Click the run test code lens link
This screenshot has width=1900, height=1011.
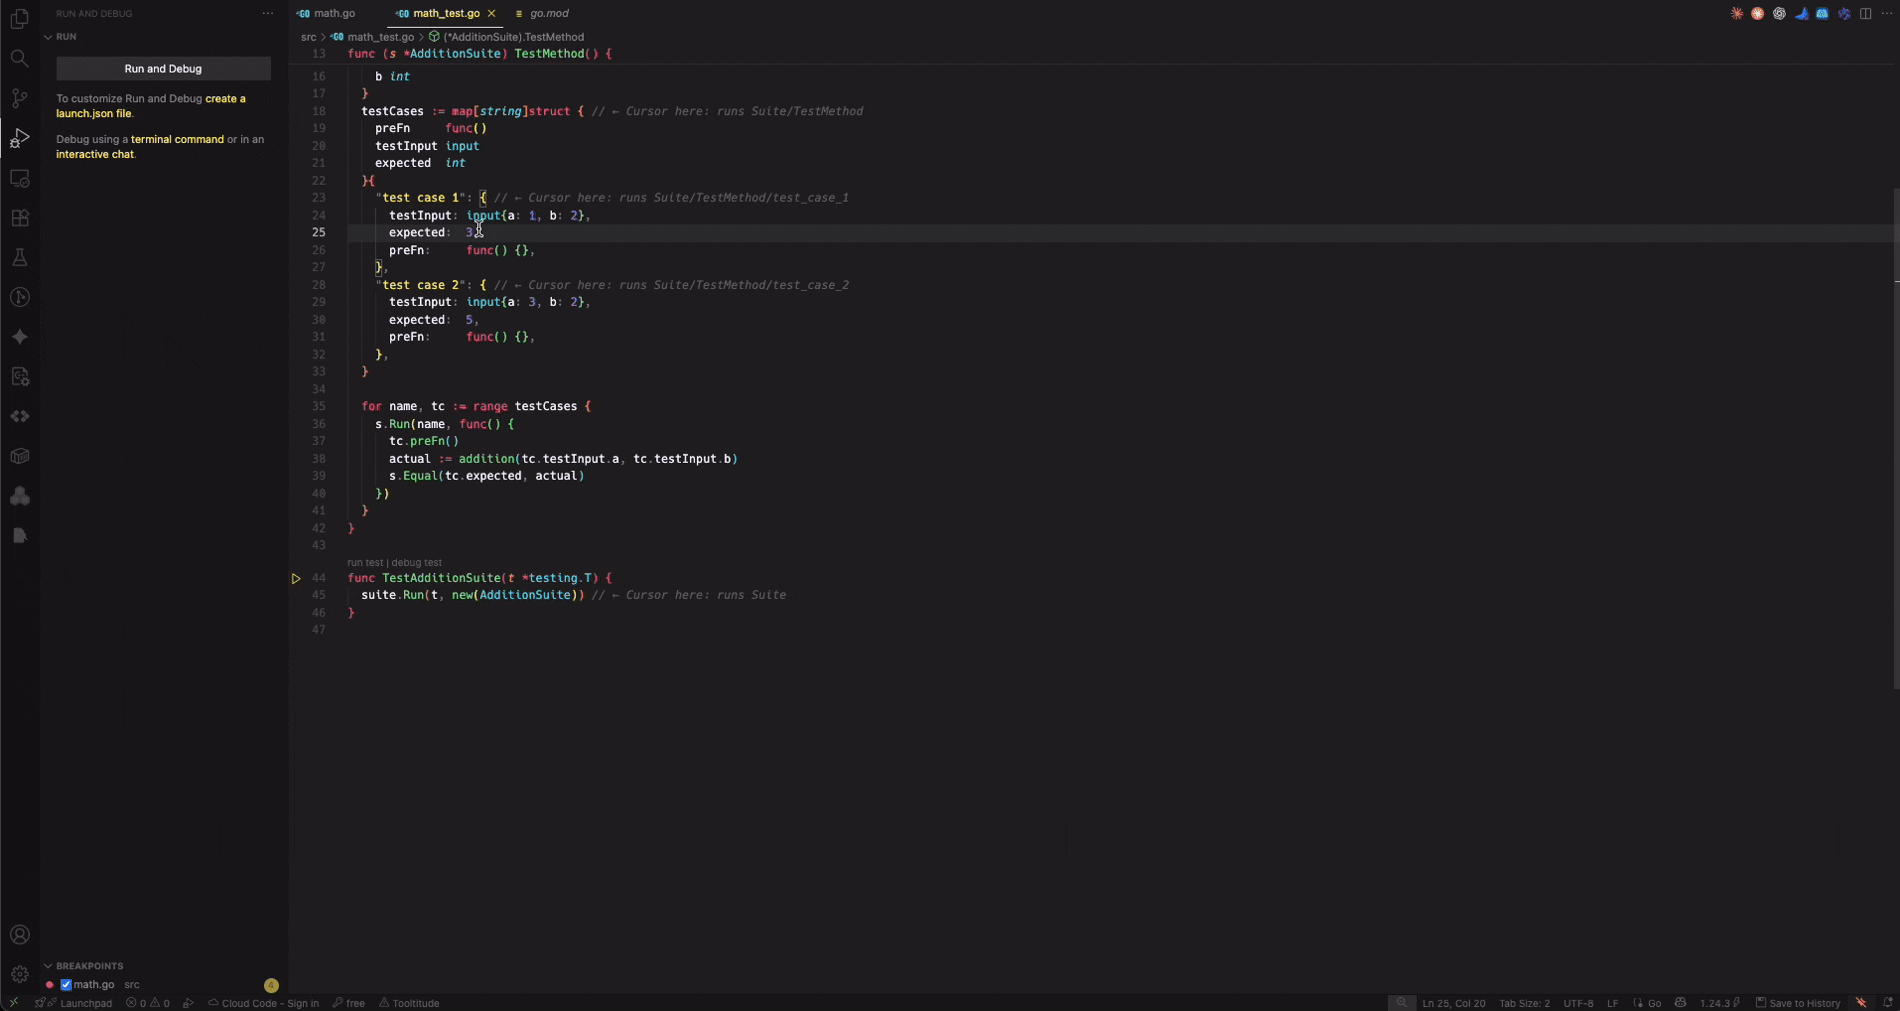366,562
